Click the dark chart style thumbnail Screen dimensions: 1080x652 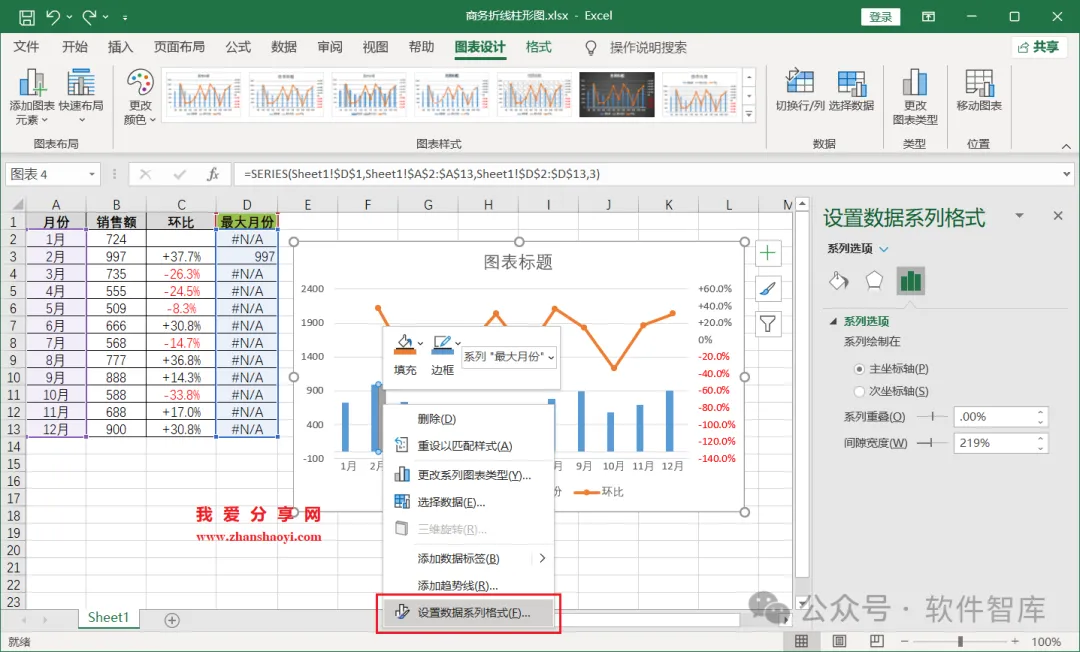point(616,94)
